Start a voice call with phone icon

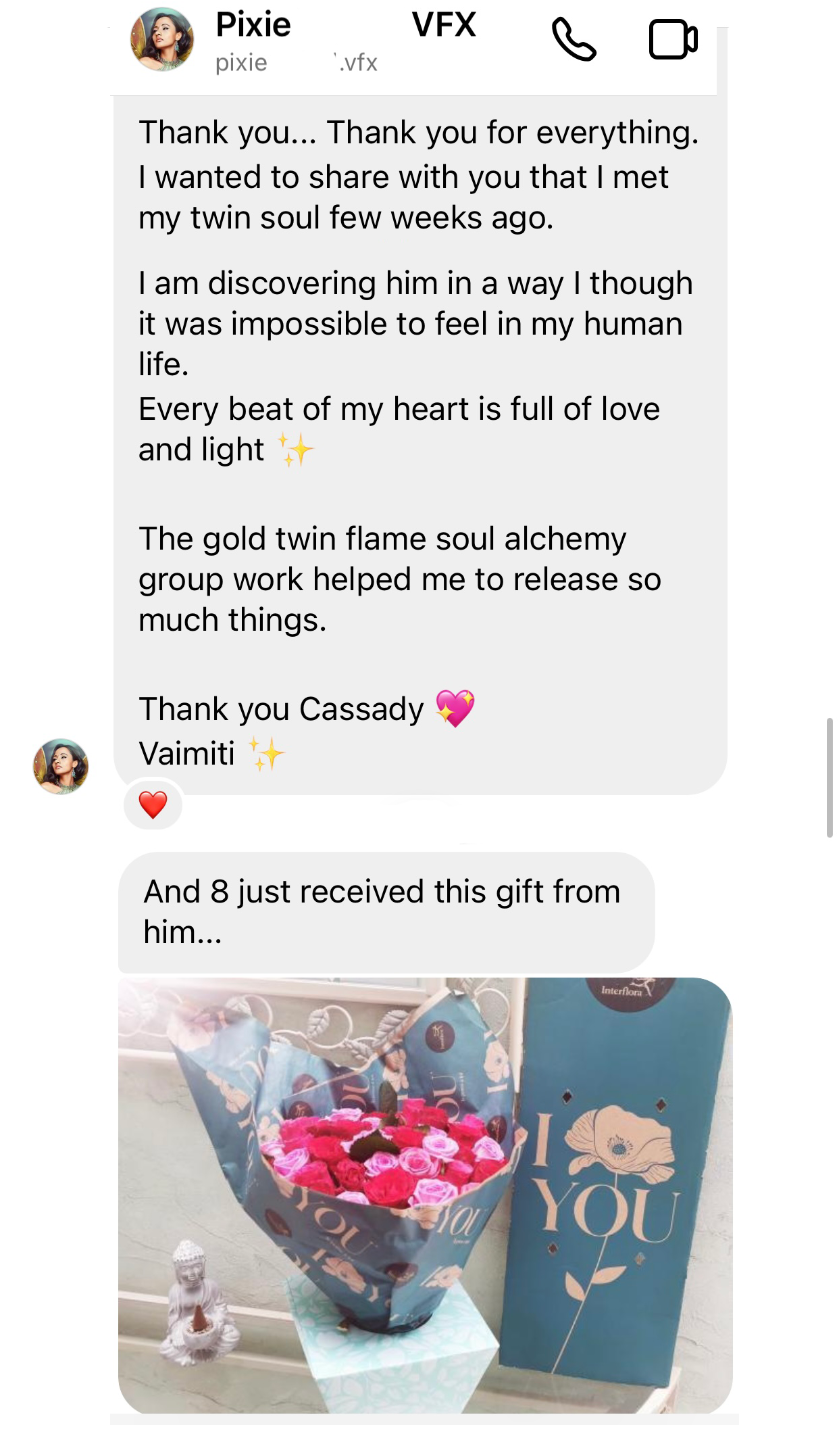pyautogui.click(x=574, y=40)
